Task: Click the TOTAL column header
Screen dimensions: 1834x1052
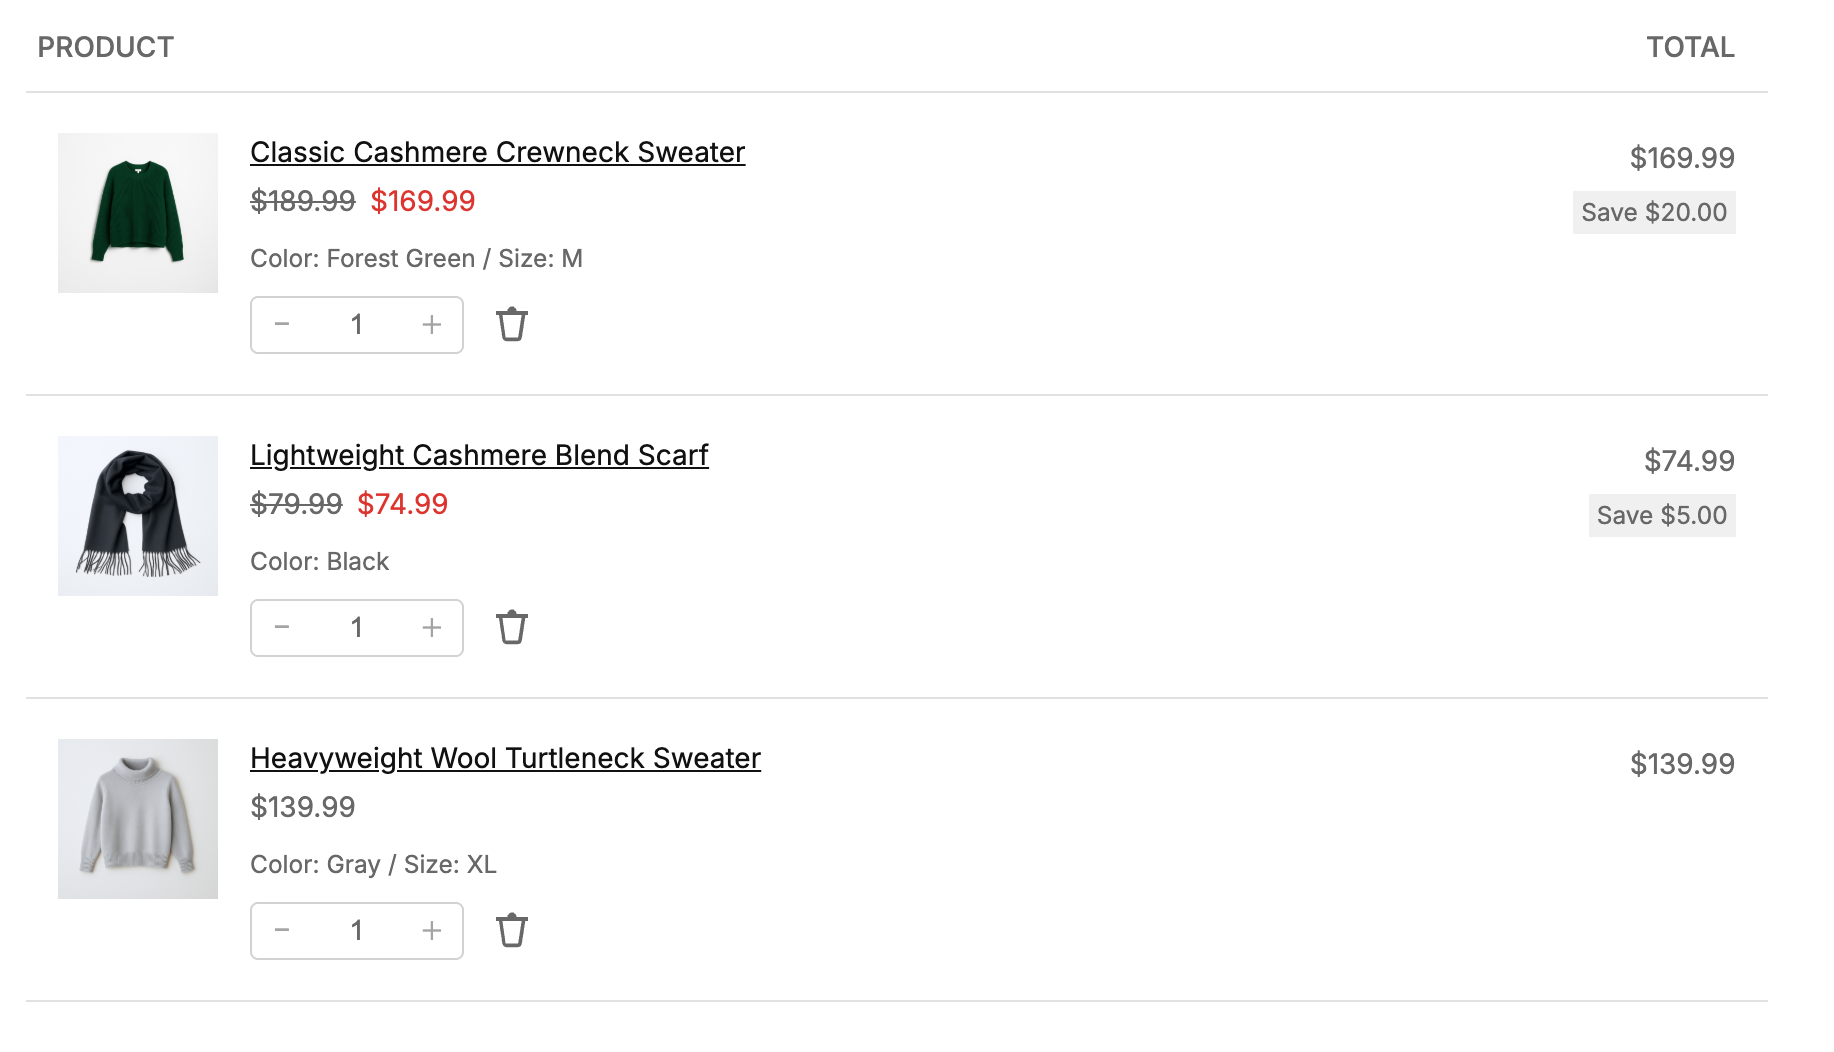Action: pos(1690,46)
